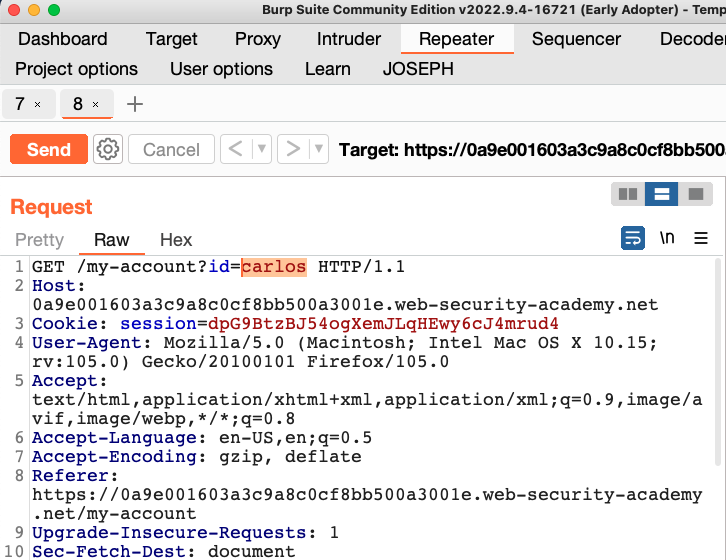
Task: Open the Sequencer tab
Action: pos(576,39)
